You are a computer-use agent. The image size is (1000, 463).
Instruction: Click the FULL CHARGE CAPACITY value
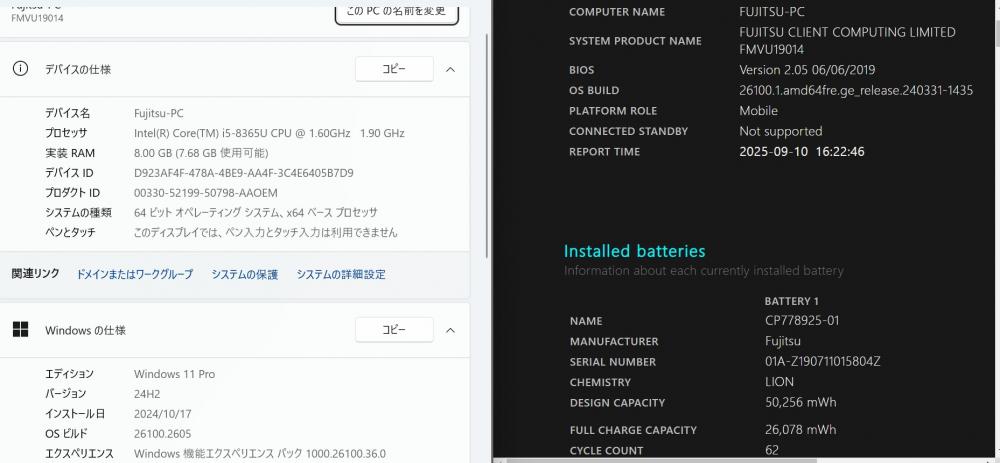(800, 430)
